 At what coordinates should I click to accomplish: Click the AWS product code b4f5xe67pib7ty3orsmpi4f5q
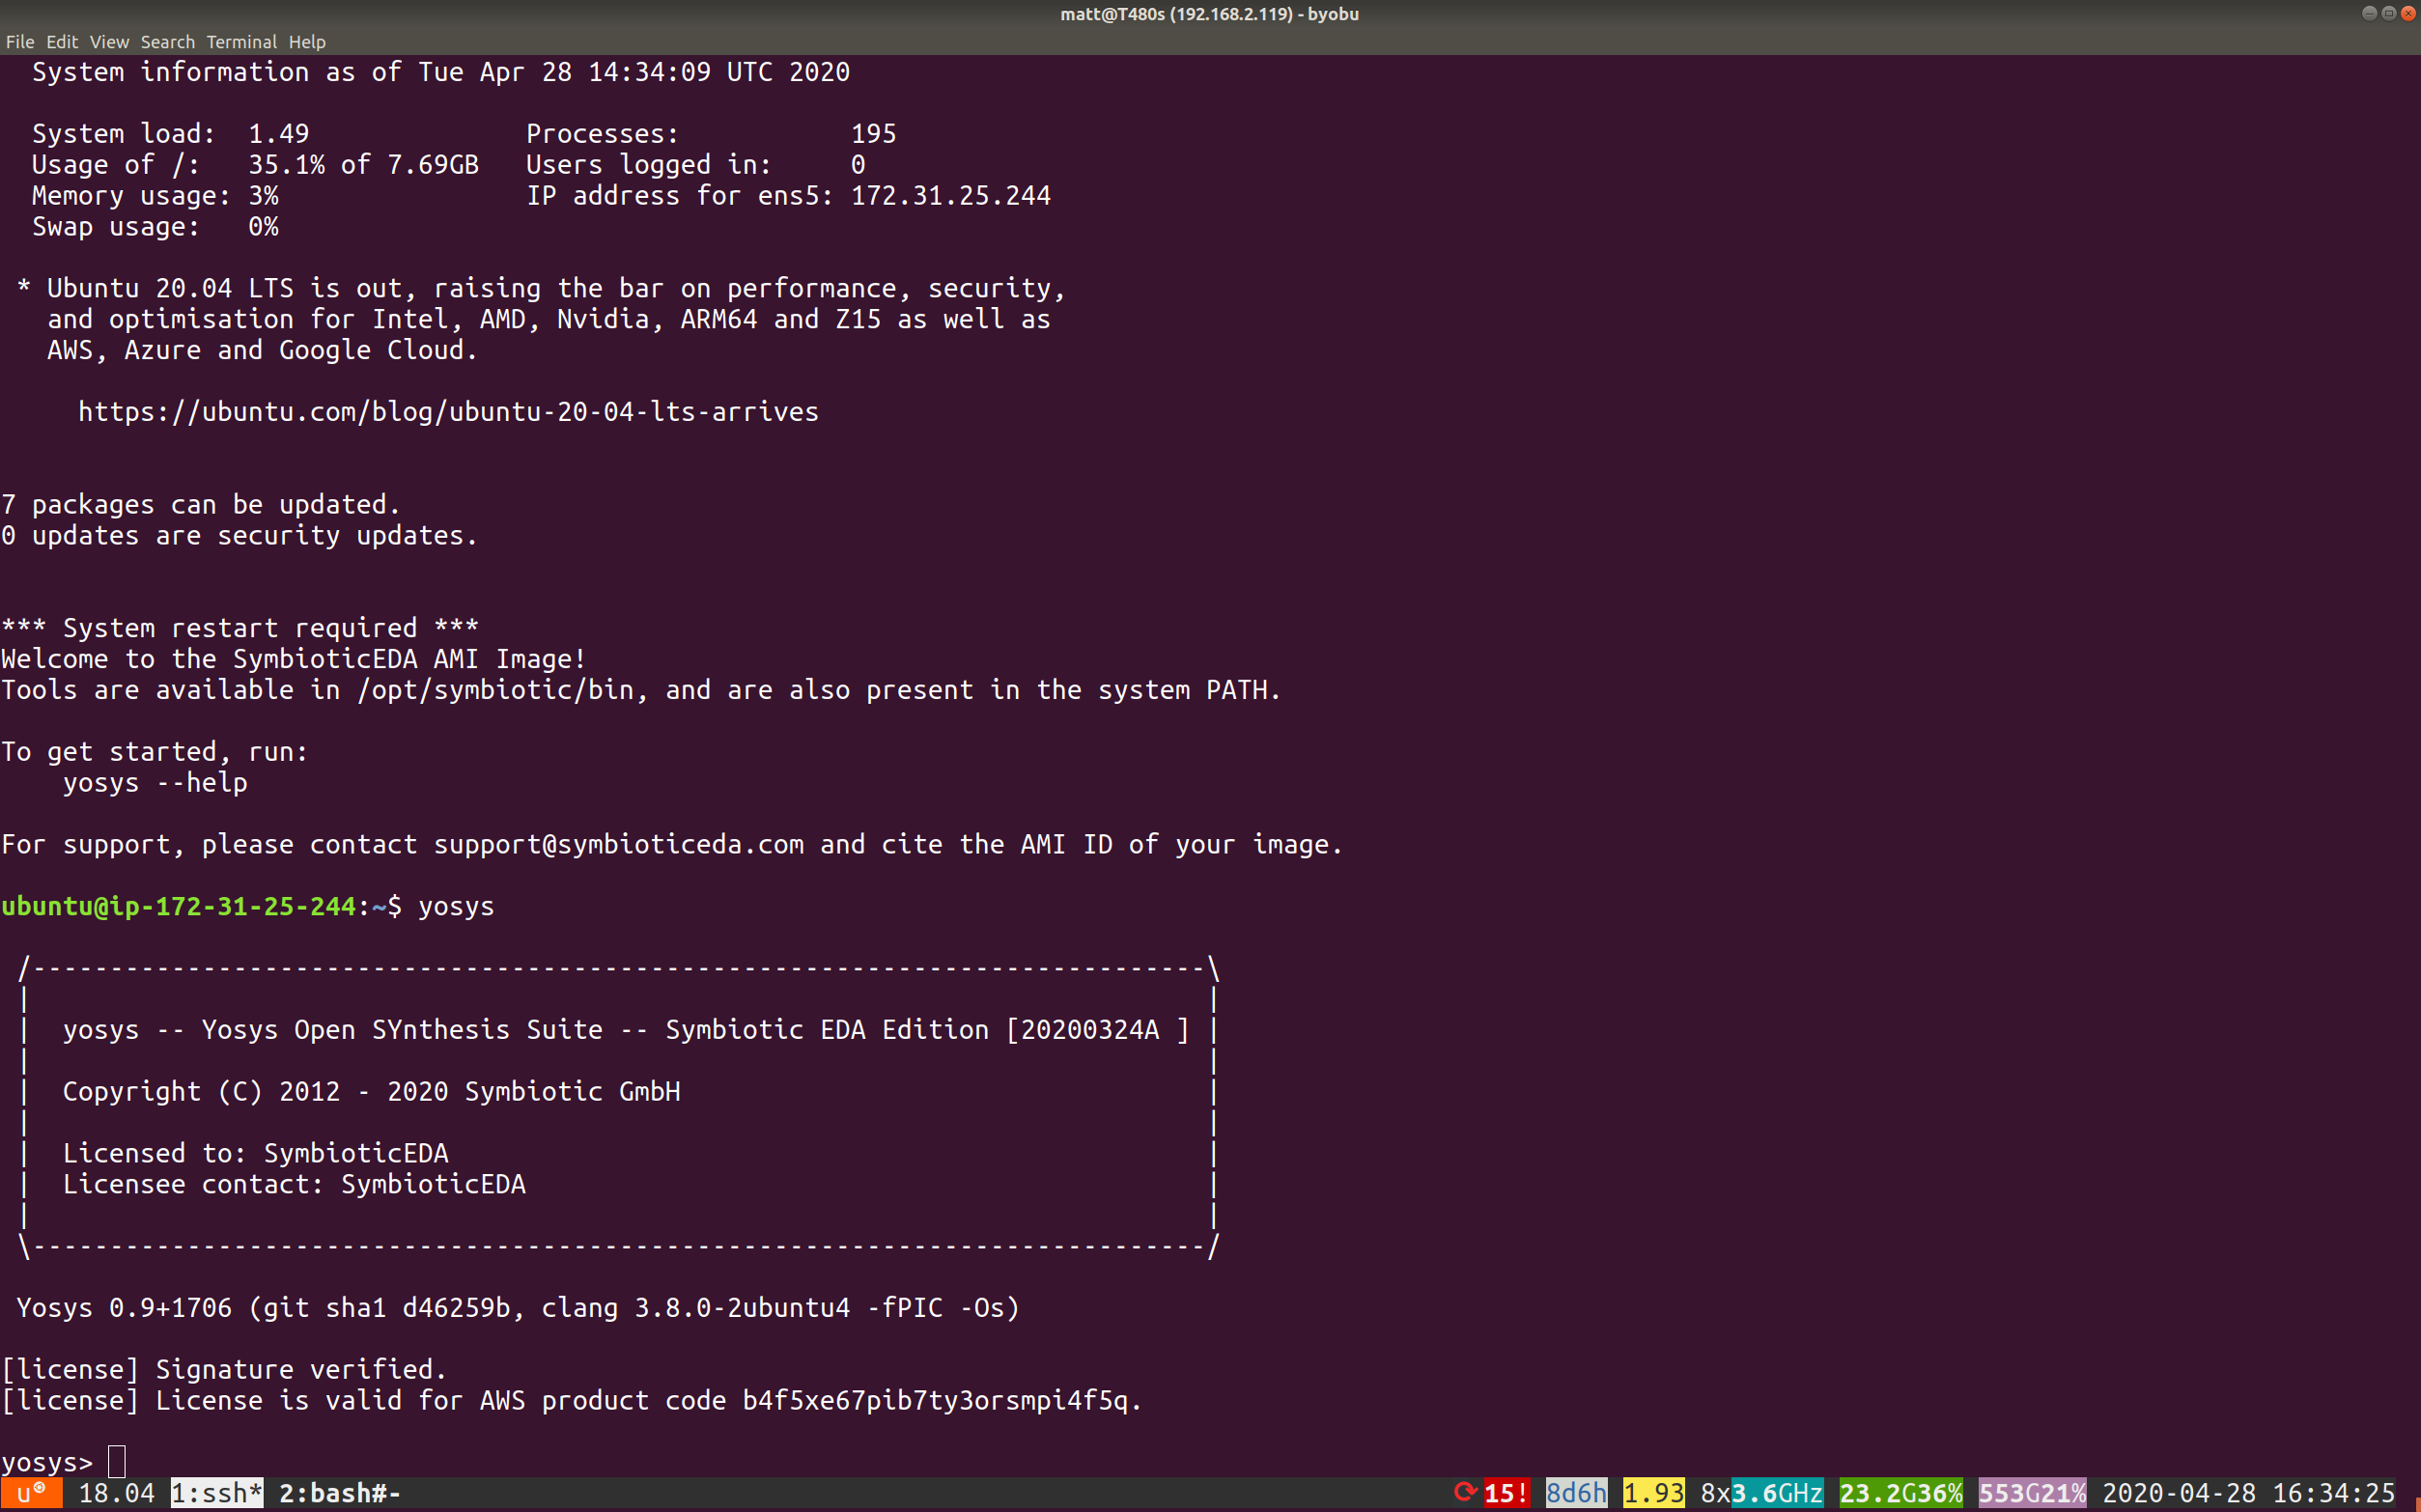pos(934,1400)
